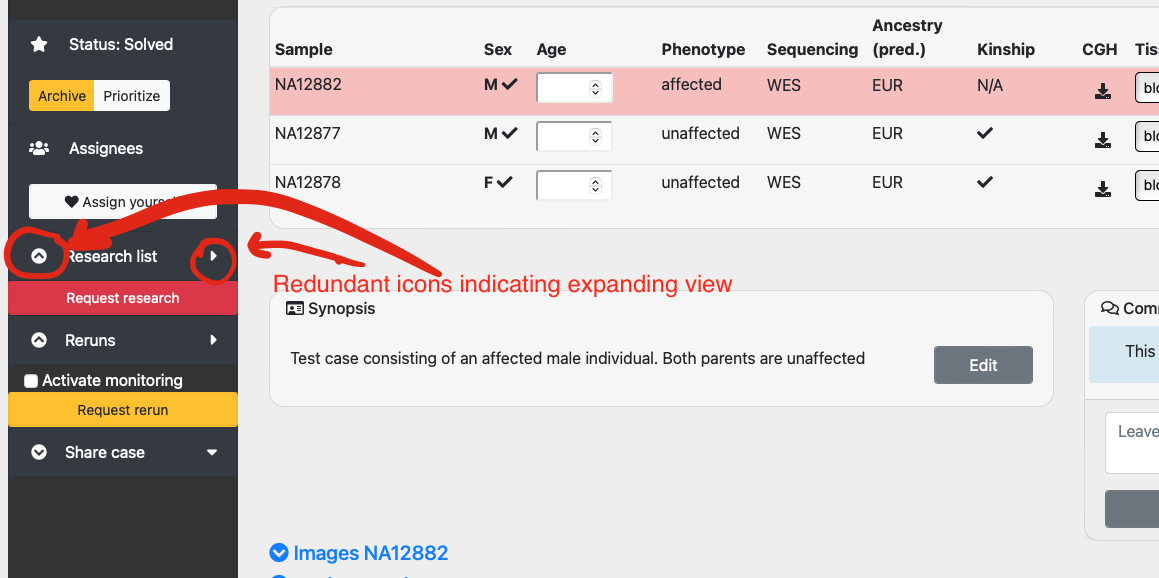Enable the Activate monitoring checkbox

31,380
